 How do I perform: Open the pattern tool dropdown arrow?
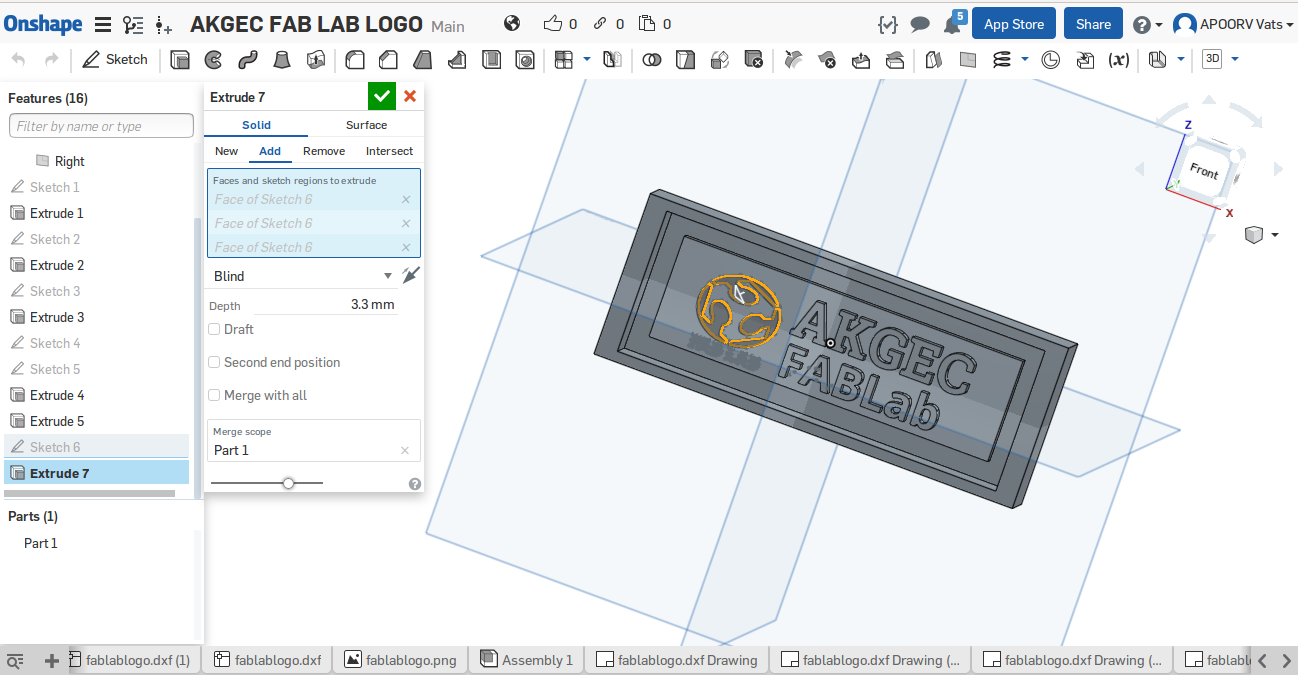pos(587,59)
